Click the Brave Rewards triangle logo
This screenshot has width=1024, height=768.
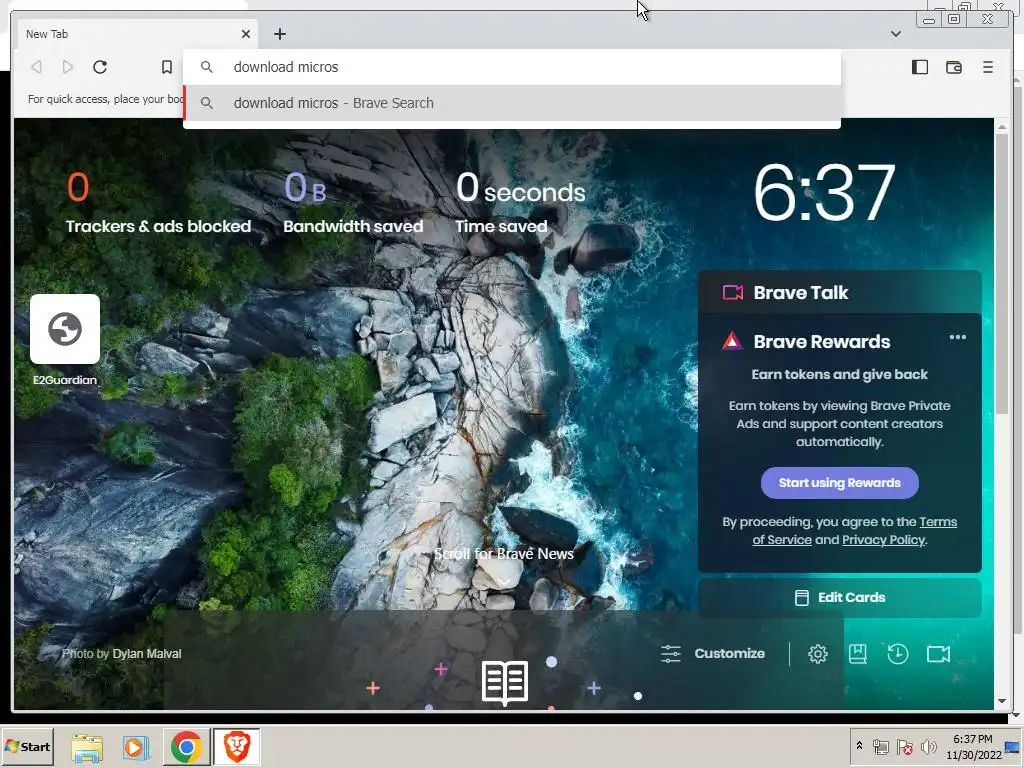732,341
